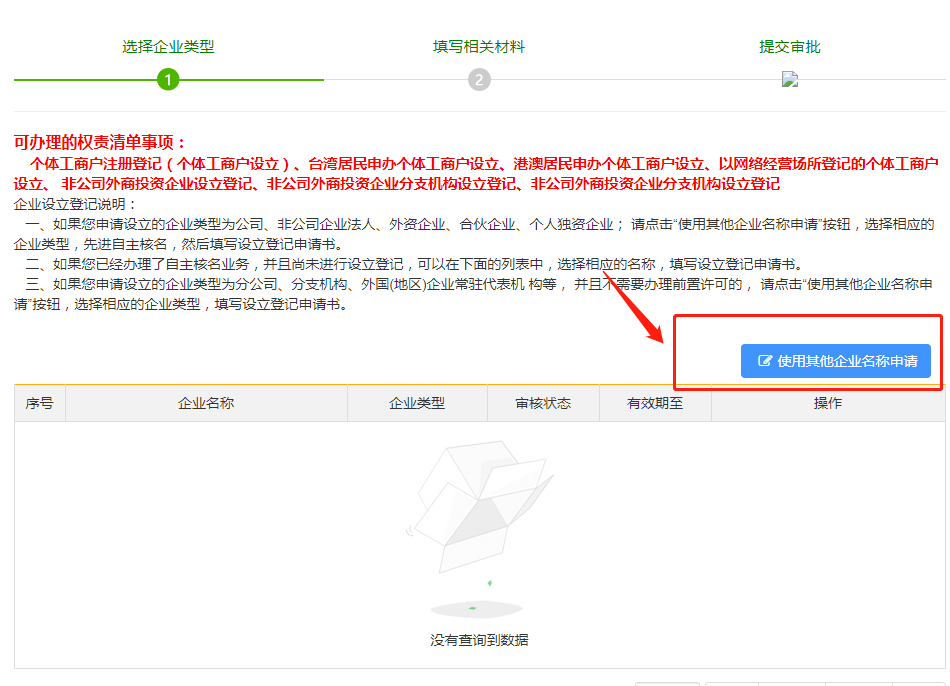Image resolution: width=950 pixels, height=686 pixels.
Task: Select the 审核状态 column header
Action: point(543,403)
